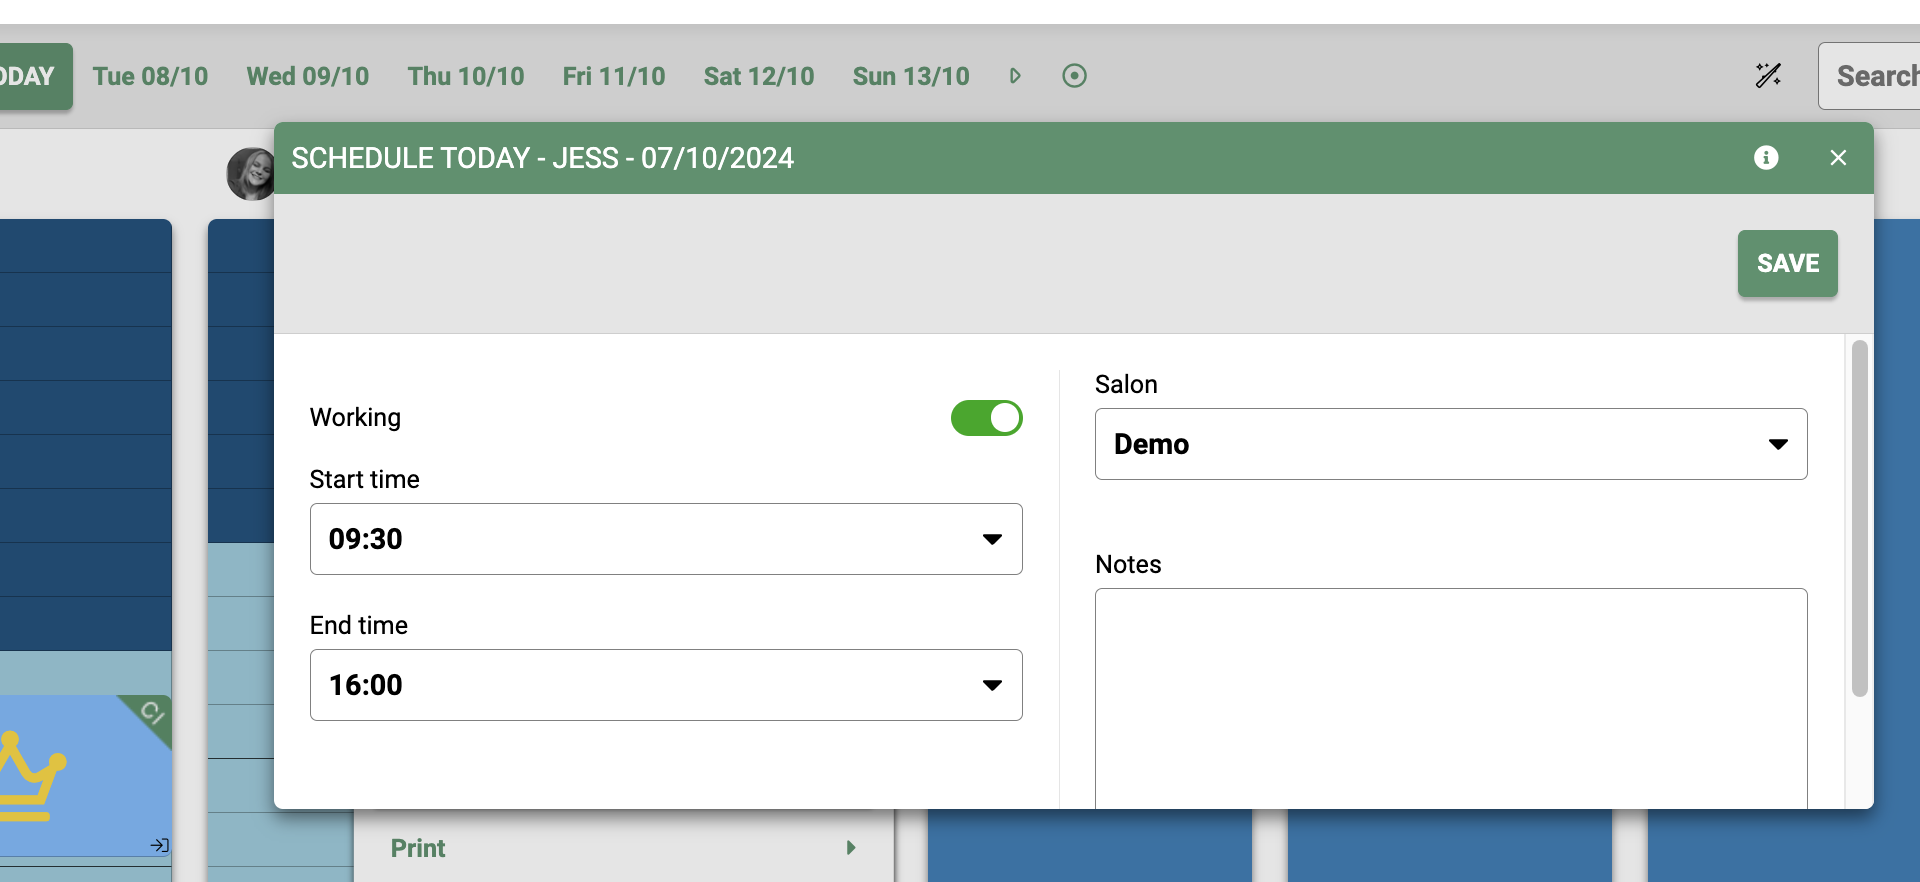Select the Sat 12/10 day

[758, 76]
